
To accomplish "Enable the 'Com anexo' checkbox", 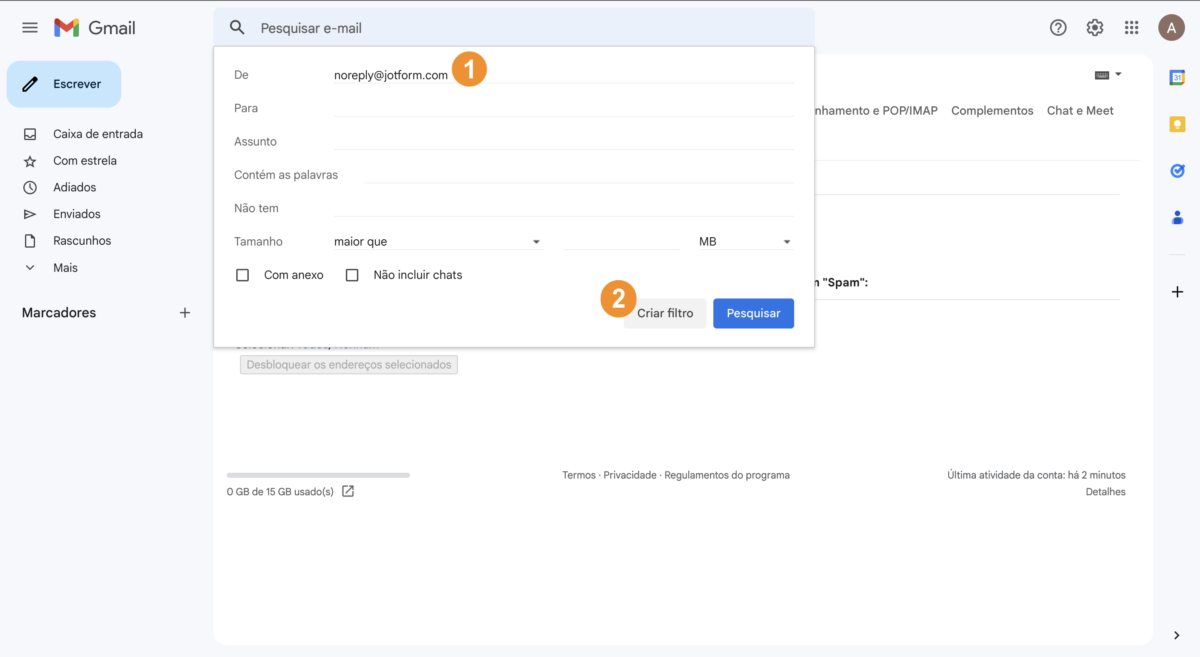I will coord(242,275).
